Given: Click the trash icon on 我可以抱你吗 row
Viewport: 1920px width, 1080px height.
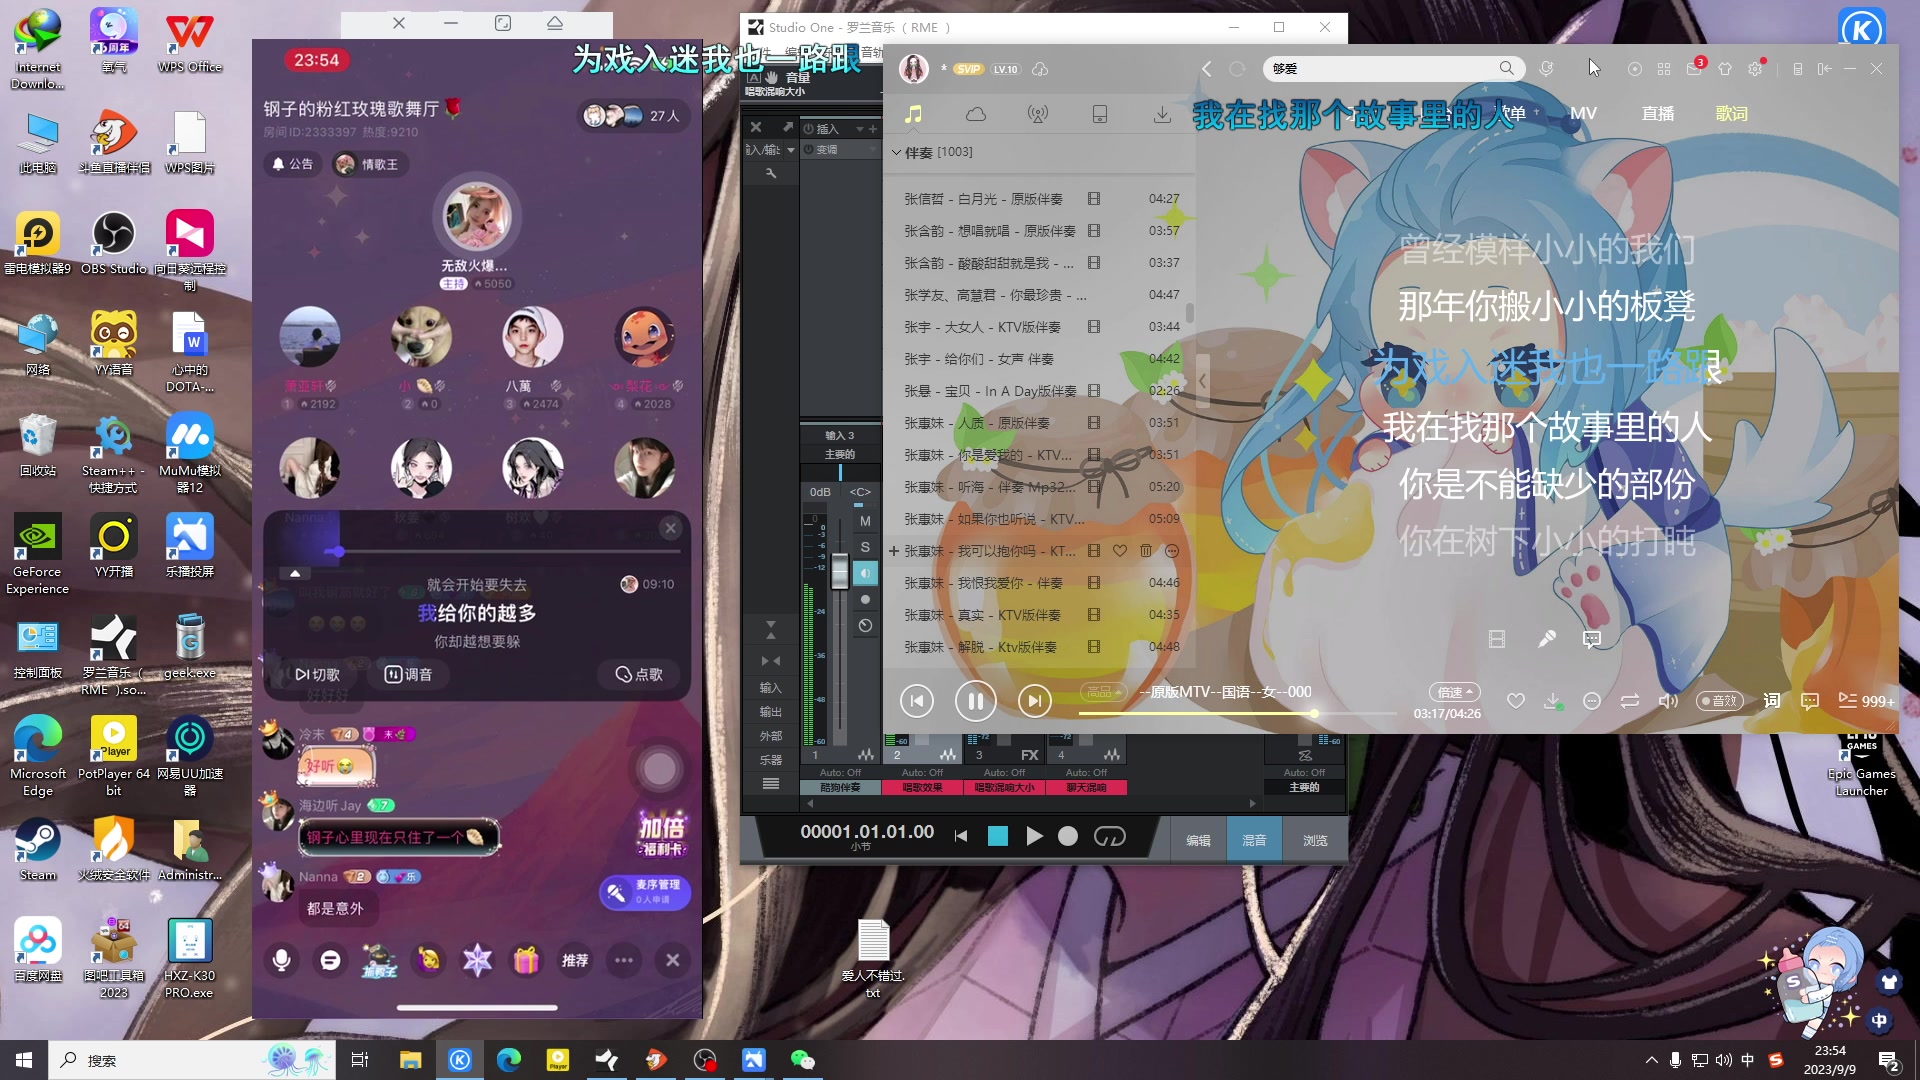Looking at the screenshot, I should (1146, 551).
